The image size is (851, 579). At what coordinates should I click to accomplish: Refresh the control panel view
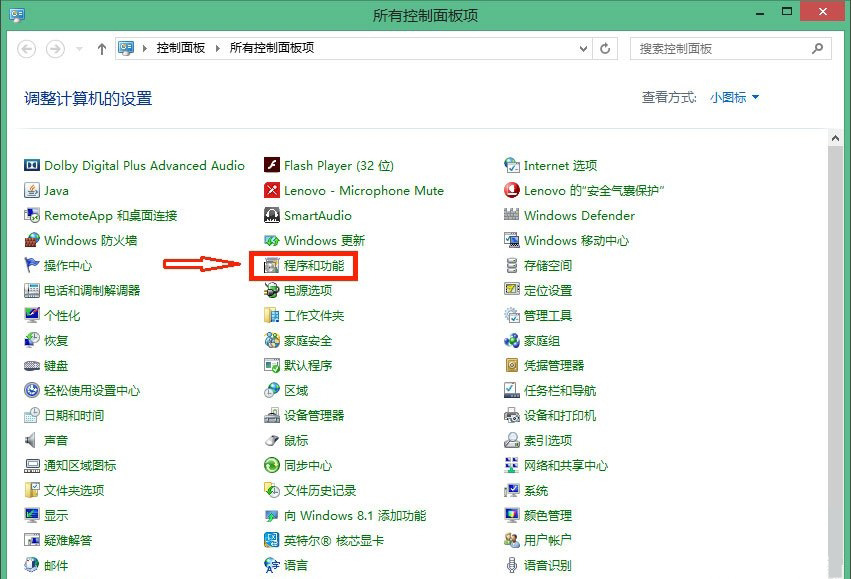click(605, 49)
